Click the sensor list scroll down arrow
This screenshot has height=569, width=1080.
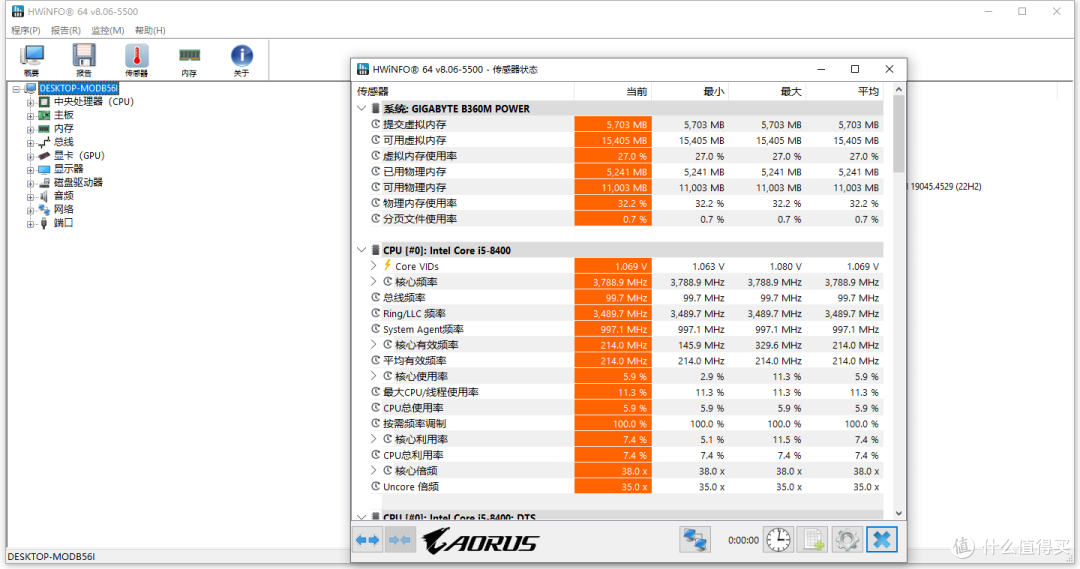click(898, 513)
